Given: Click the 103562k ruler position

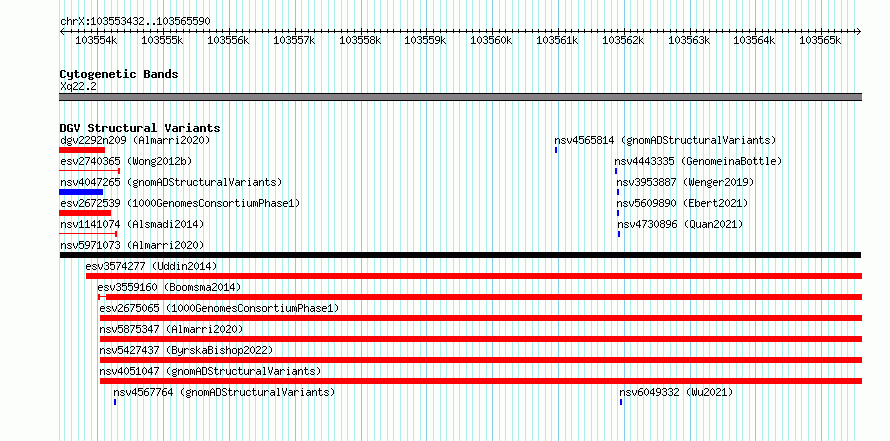Looking at the screenshot, I should 623,40.
